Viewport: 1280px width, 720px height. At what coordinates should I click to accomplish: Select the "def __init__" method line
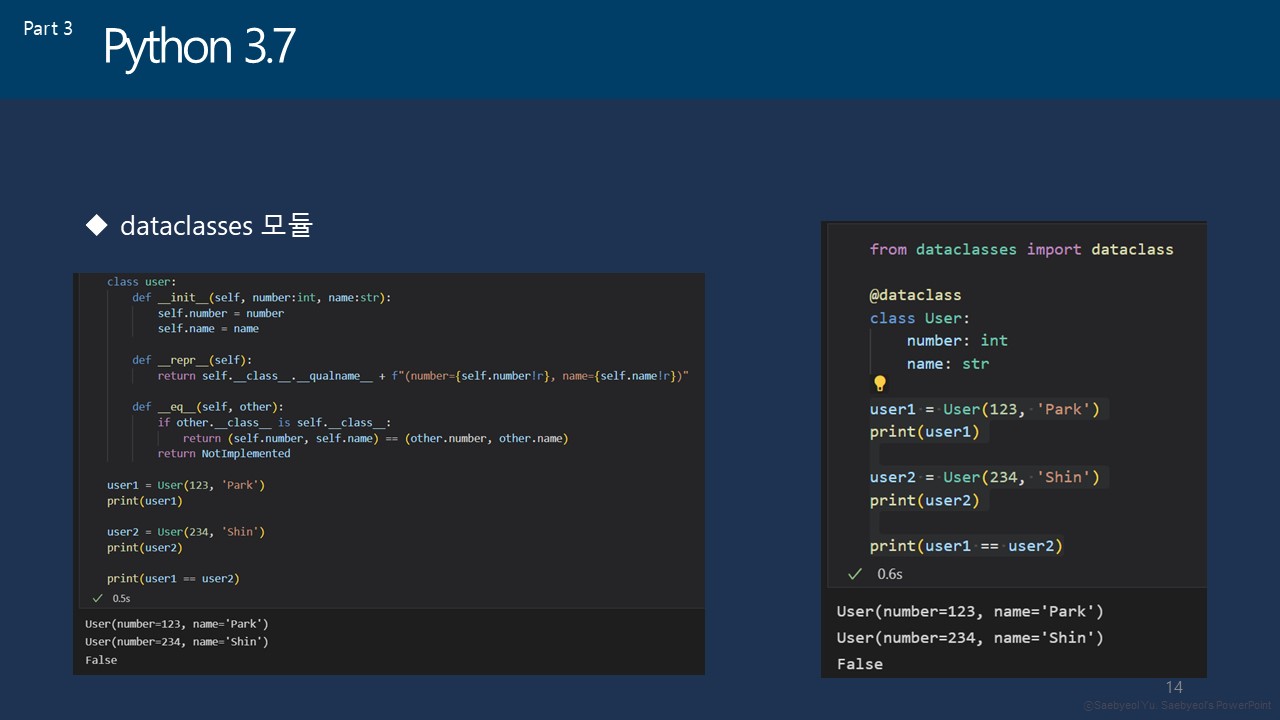pos(262,297)
